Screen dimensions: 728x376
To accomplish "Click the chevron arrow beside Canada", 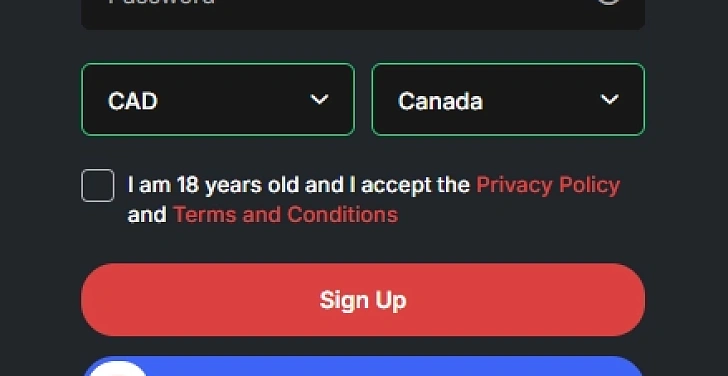I will point(609,99).
